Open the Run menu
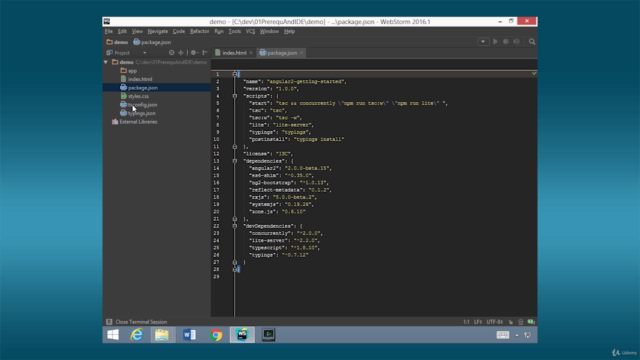The width and height of the screenshot is (640, 360). click(219, 31)
